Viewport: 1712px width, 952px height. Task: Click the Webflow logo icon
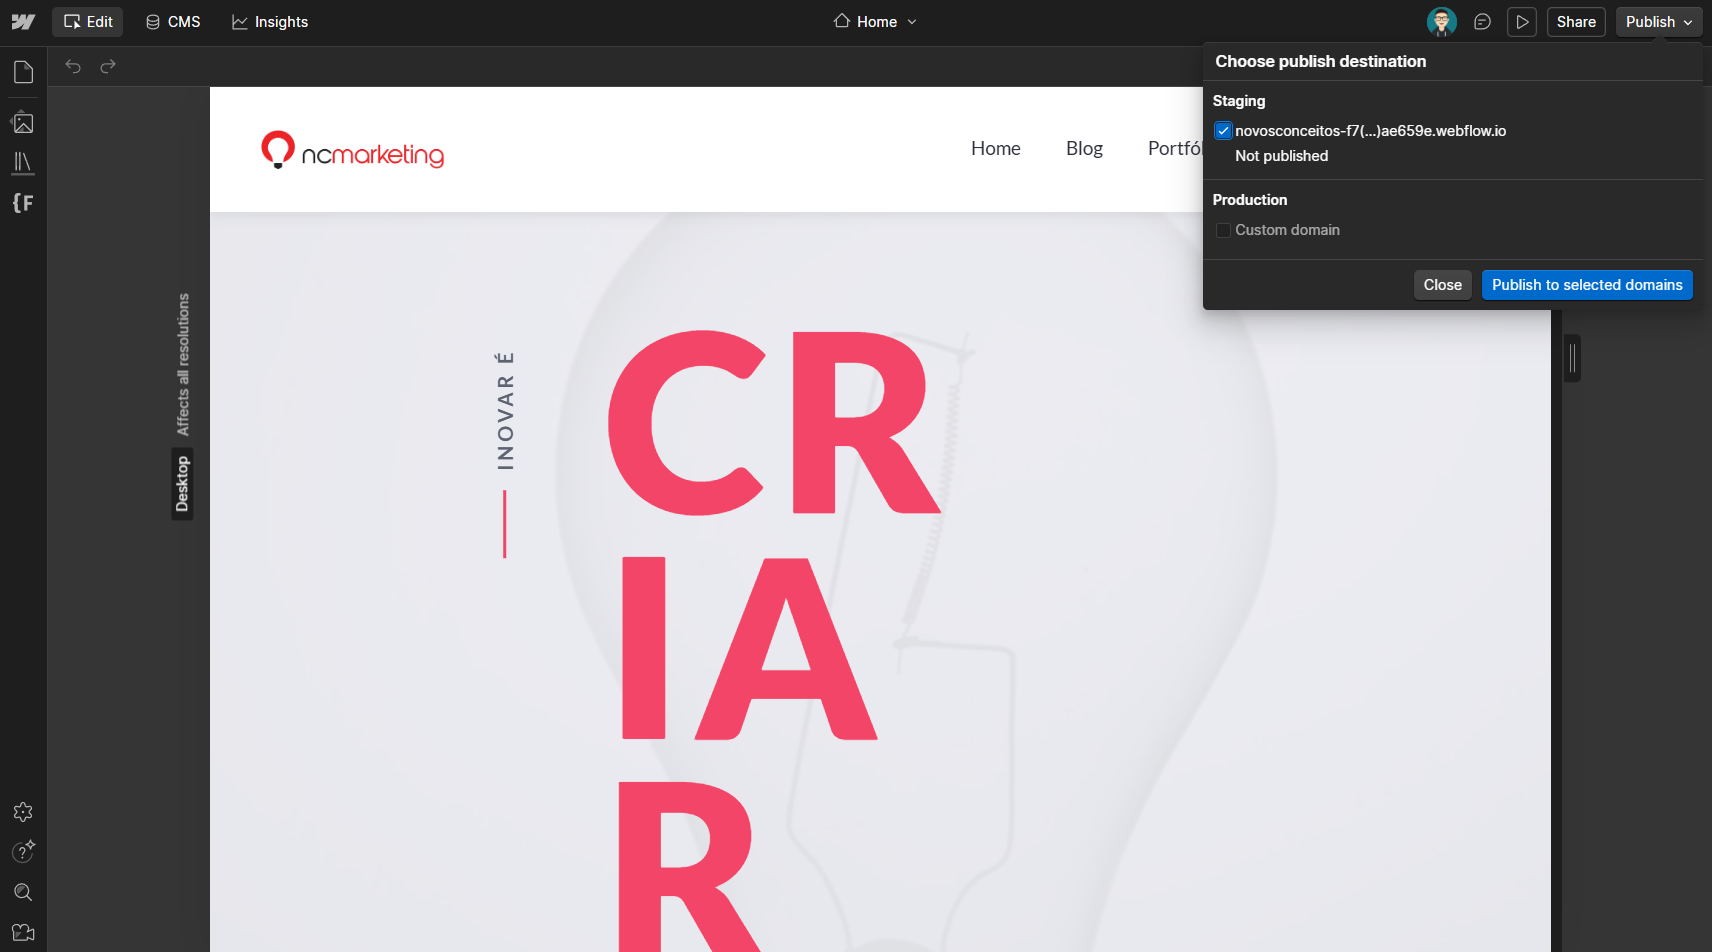(x=23, y=22)
